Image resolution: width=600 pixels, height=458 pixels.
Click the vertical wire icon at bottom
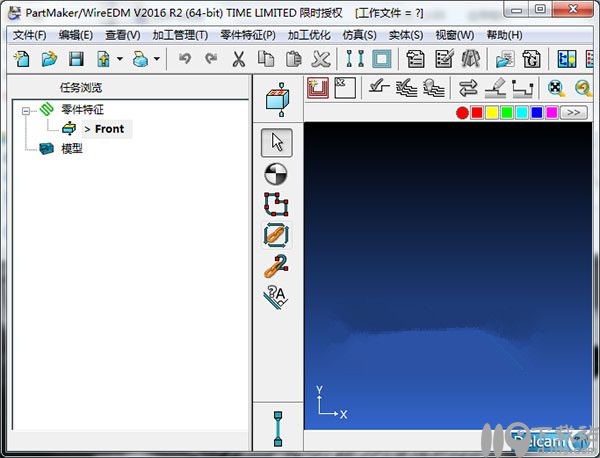(278, 429)
